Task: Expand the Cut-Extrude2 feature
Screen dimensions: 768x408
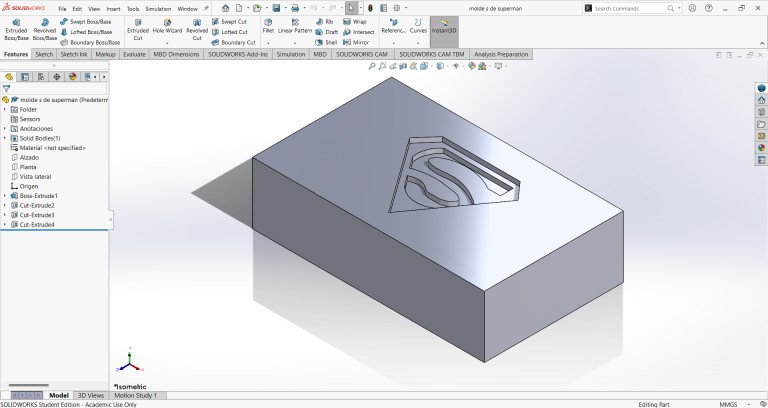Action: point(5,205)
